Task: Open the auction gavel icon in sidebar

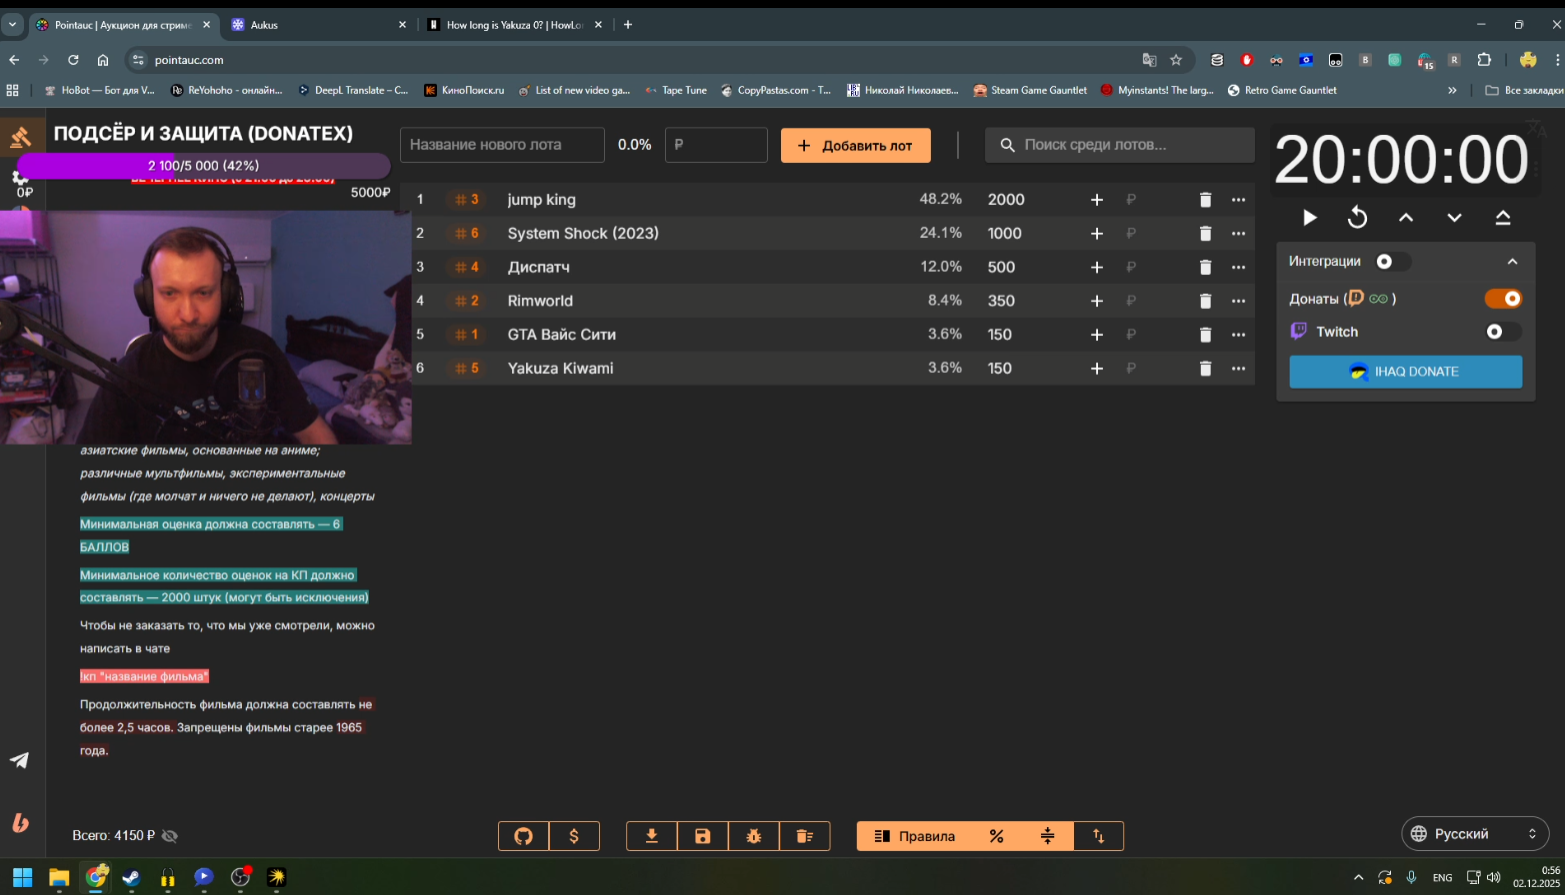Action: pyautogui.click(x=20, y=138)
